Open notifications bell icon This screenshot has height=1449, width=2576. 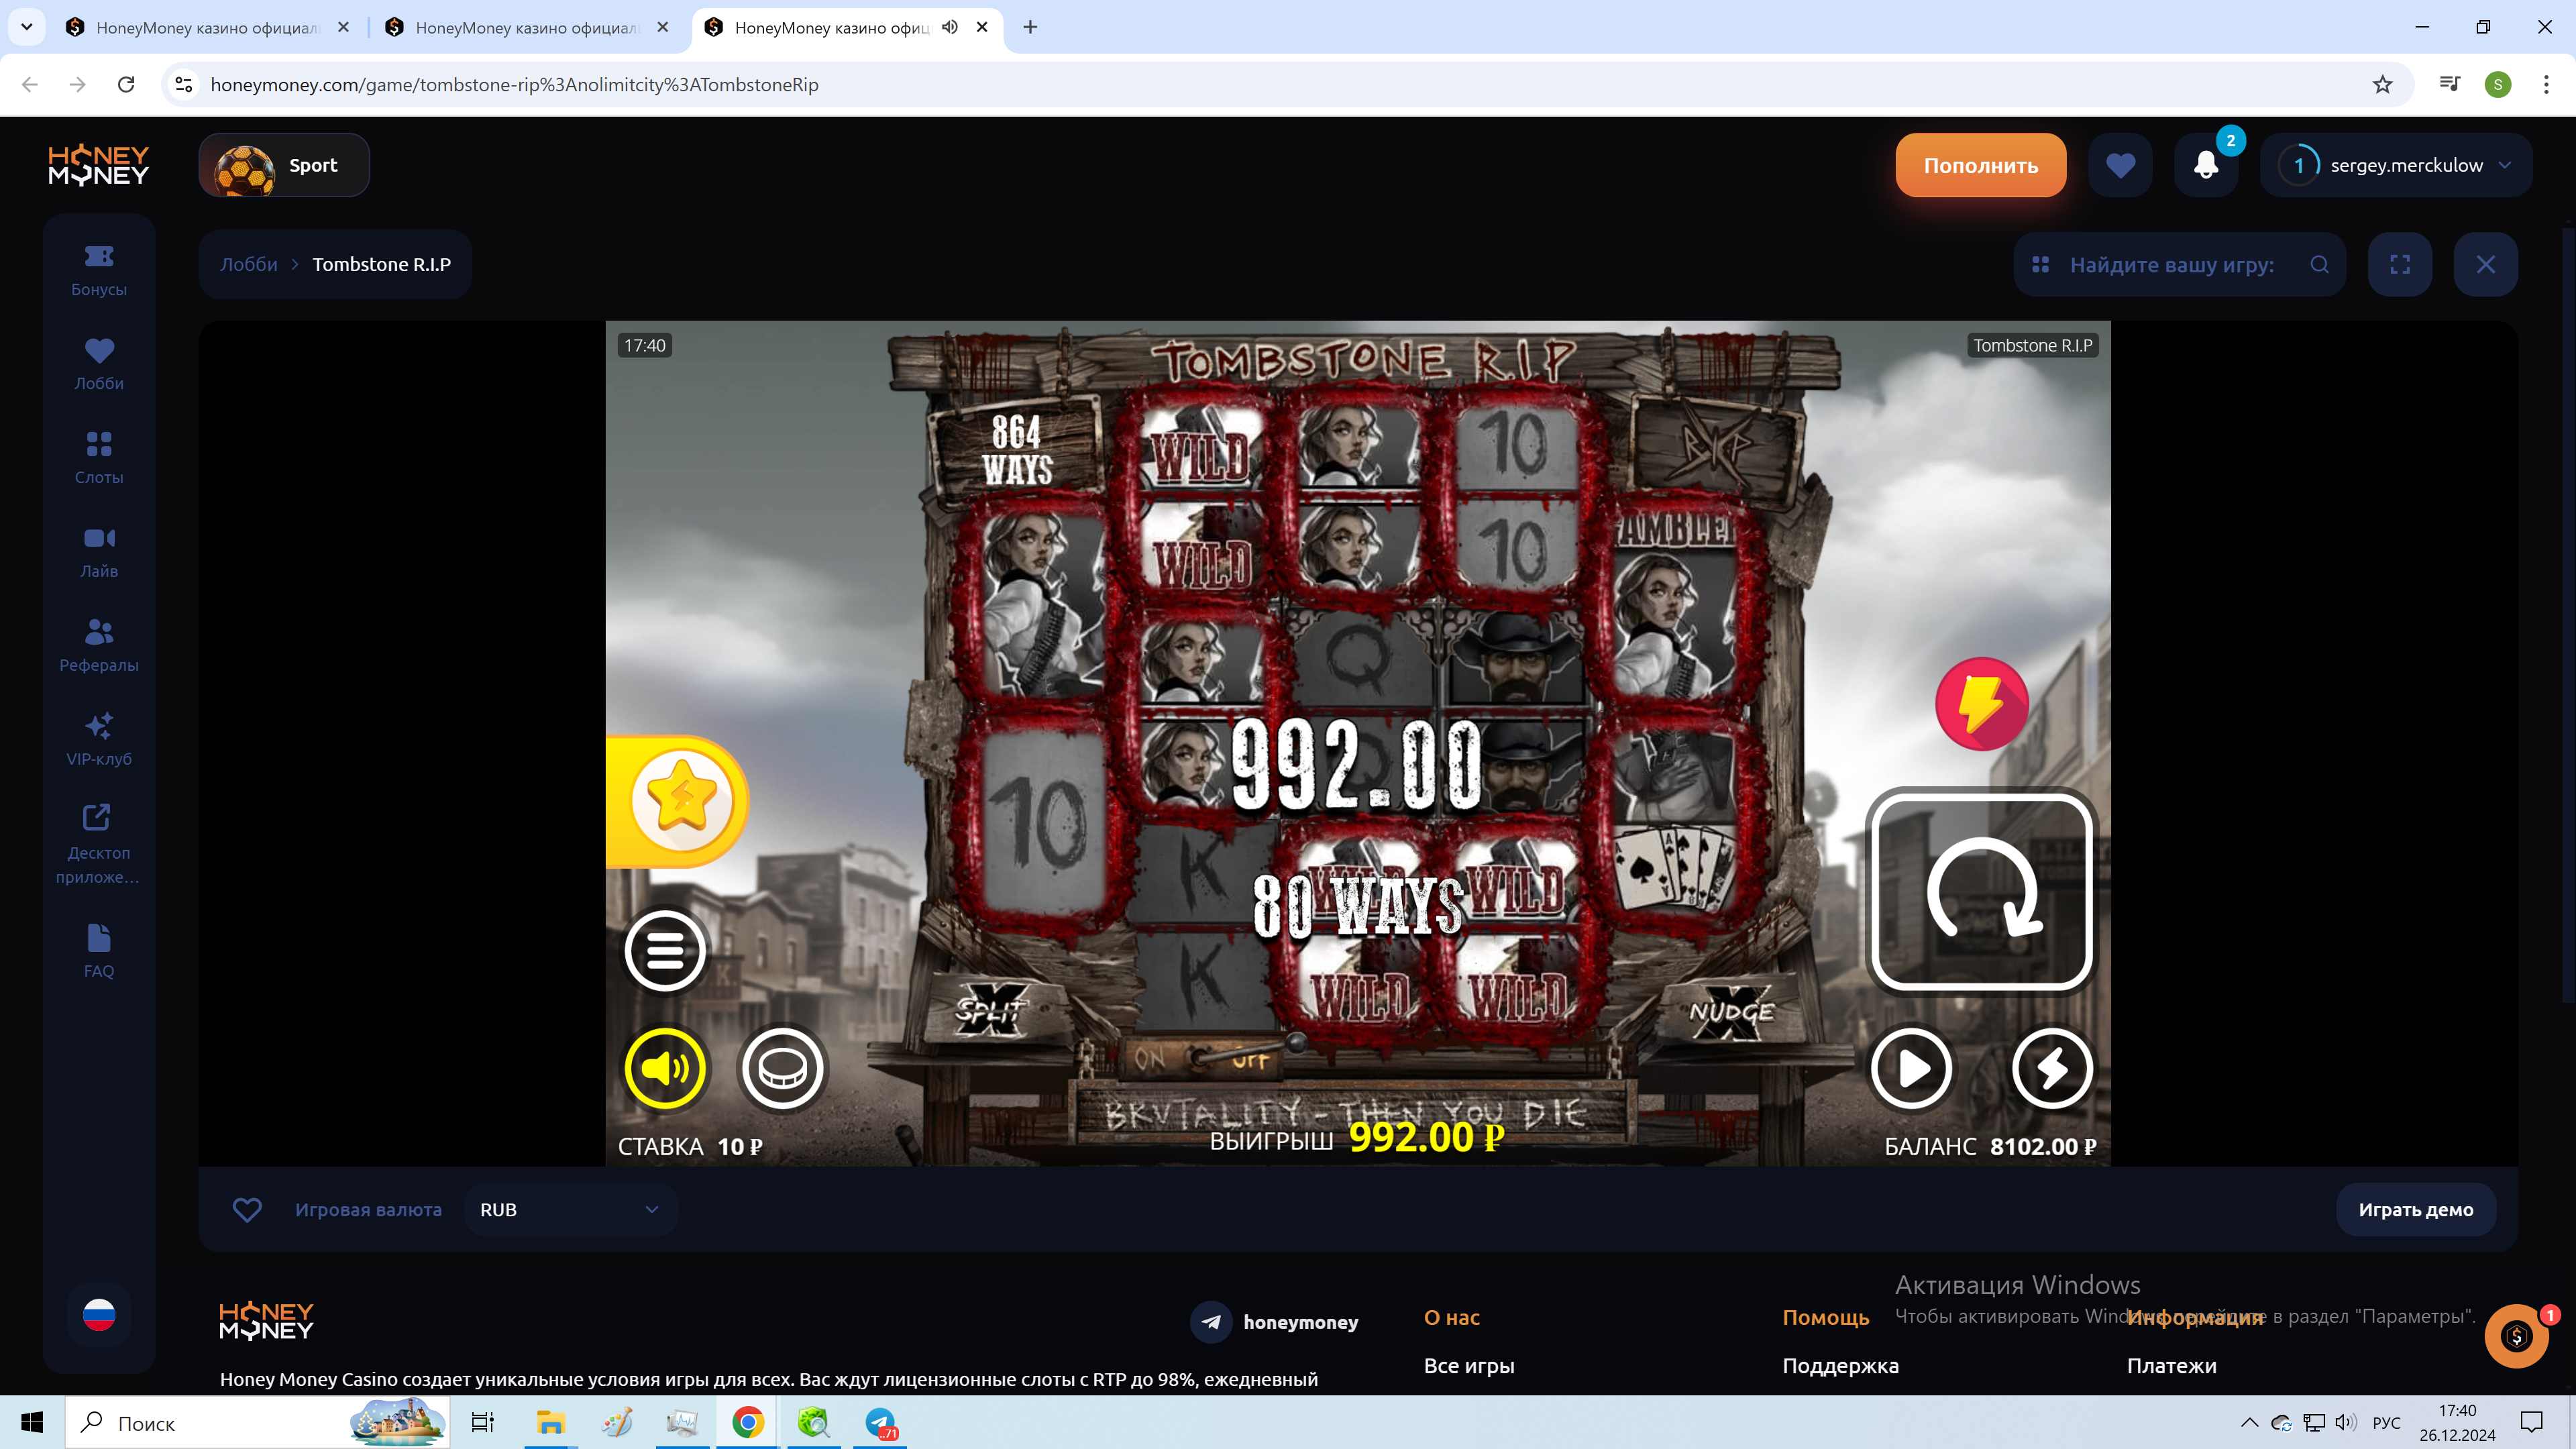click(x=2206, y=166)
